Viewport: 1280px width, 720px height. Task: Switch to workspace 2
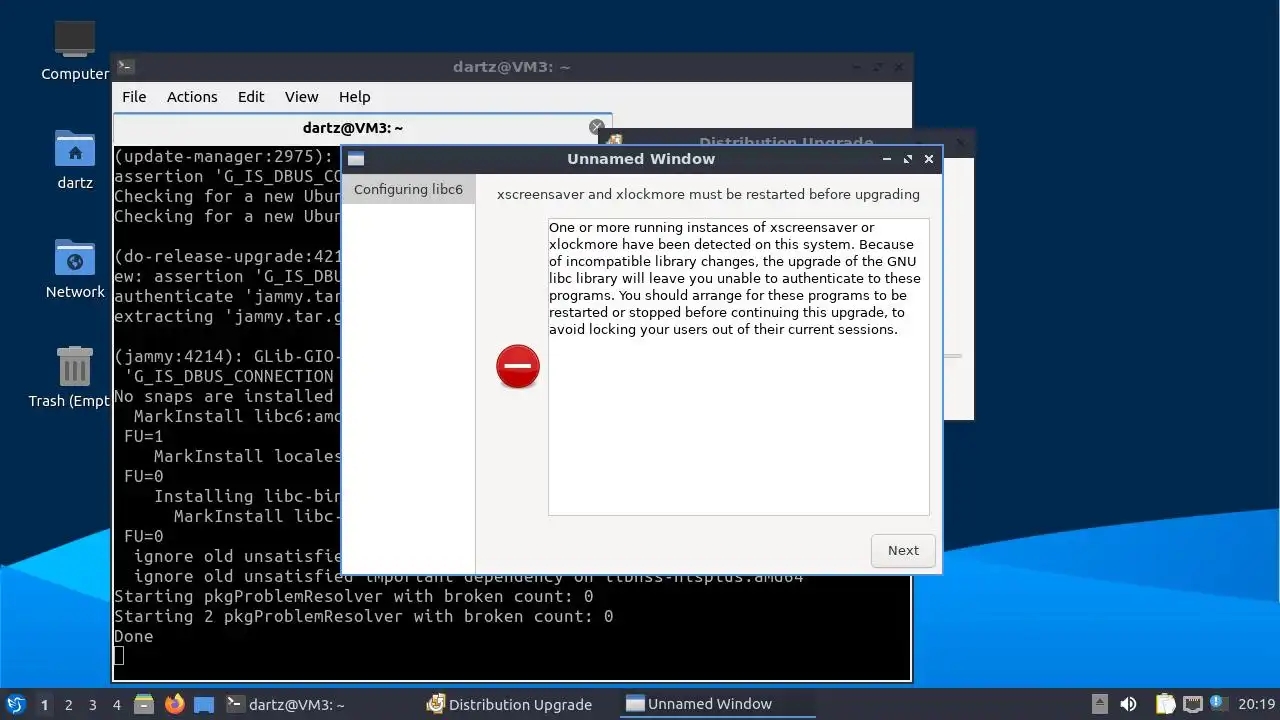pyautogui.click(x=69, y=704)
